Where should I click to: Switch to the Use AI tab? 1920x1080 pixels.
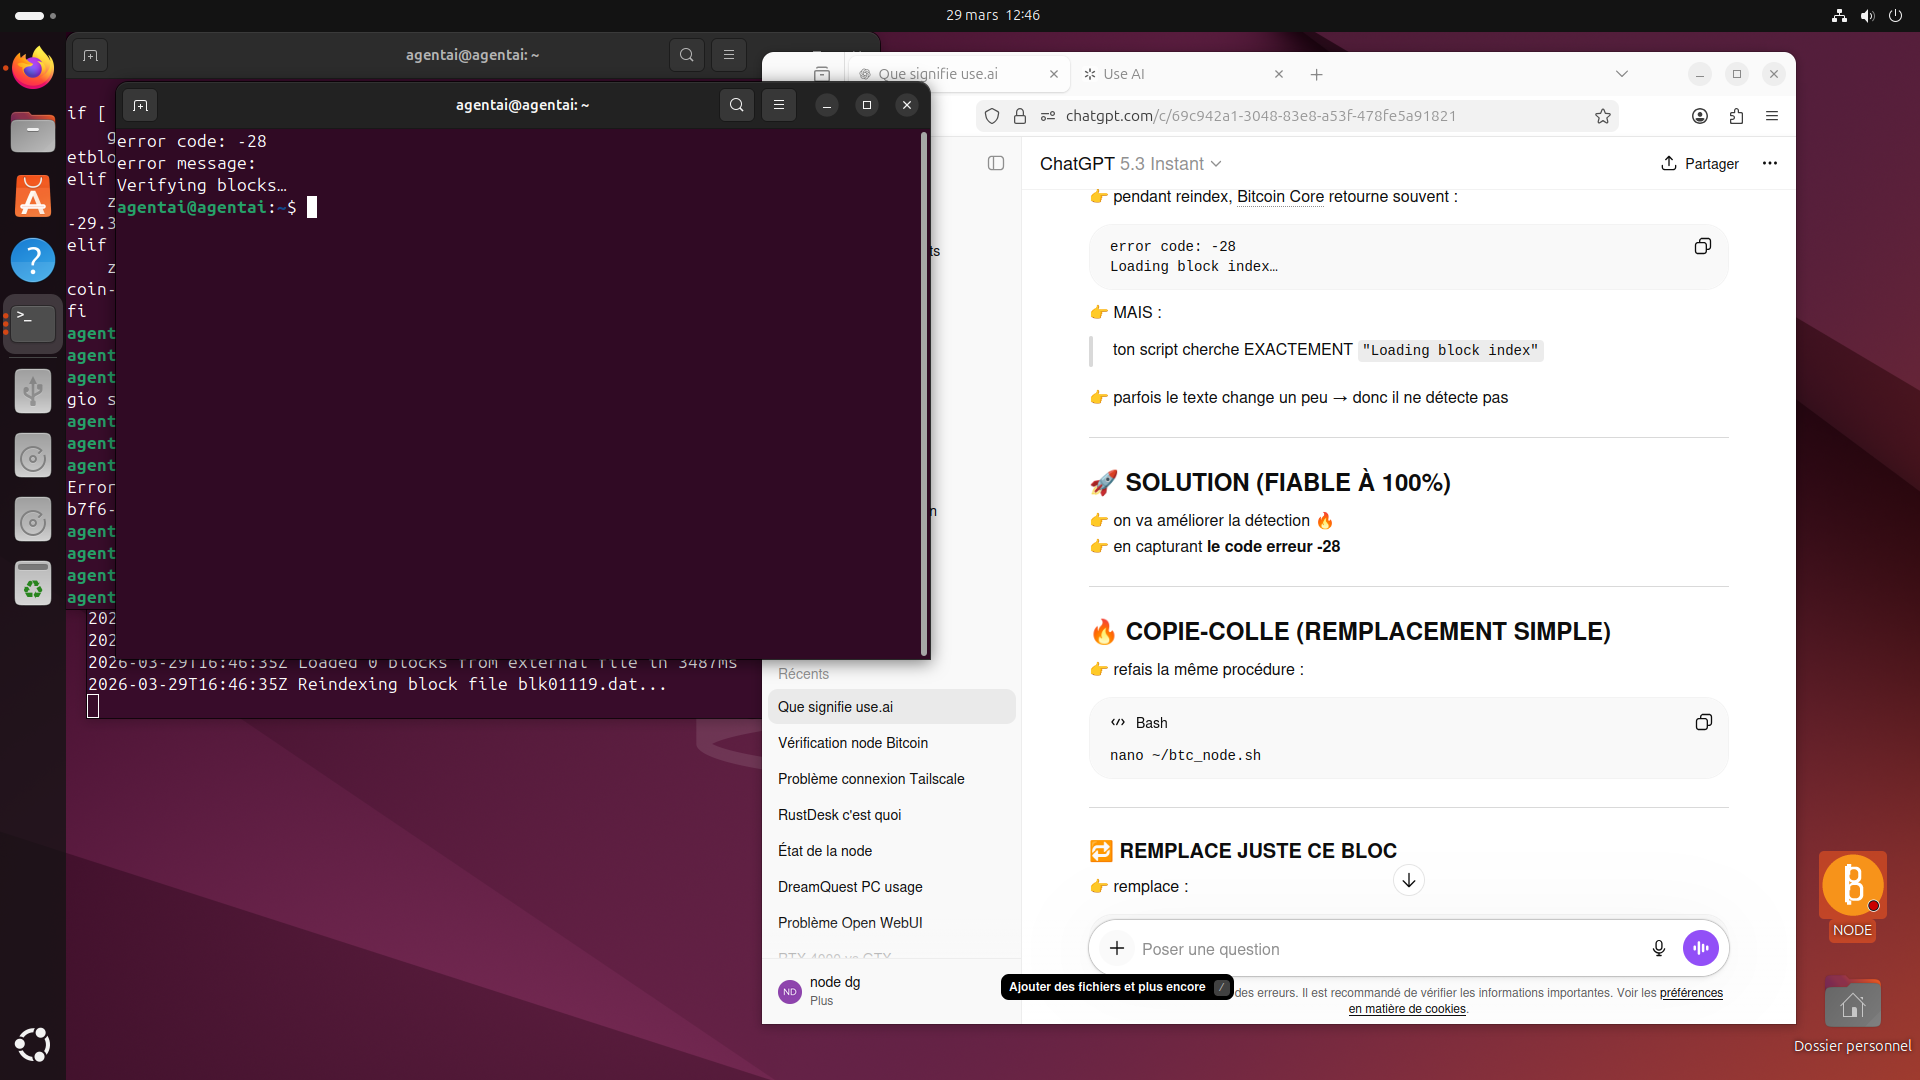1124,74
